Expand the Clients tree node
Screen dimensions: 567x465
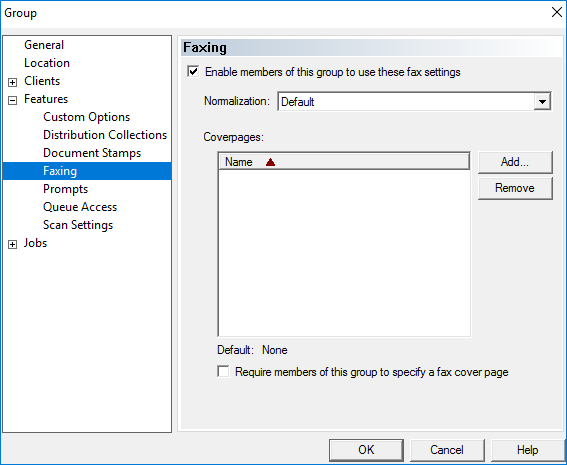click(12, 82)
